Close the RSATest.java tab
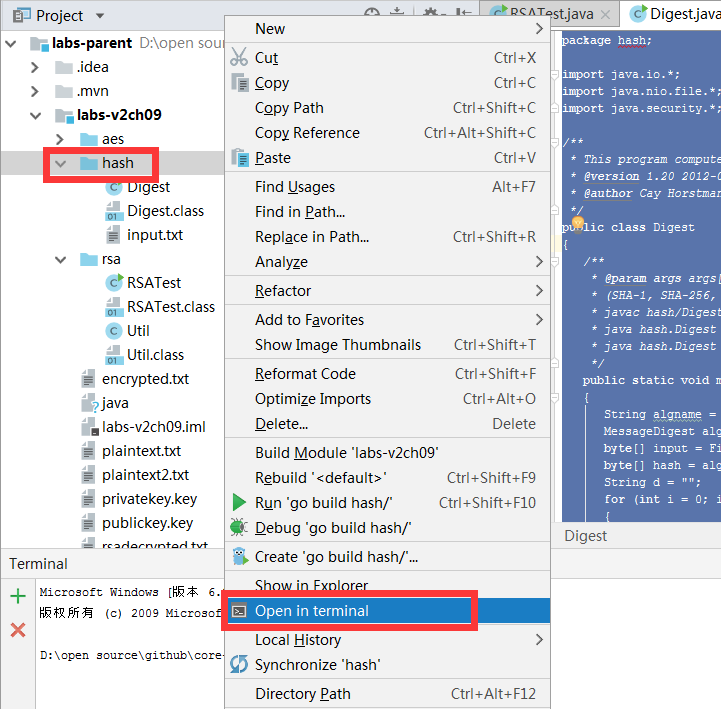This screenshot has width=721, height=709. [606, 15]
